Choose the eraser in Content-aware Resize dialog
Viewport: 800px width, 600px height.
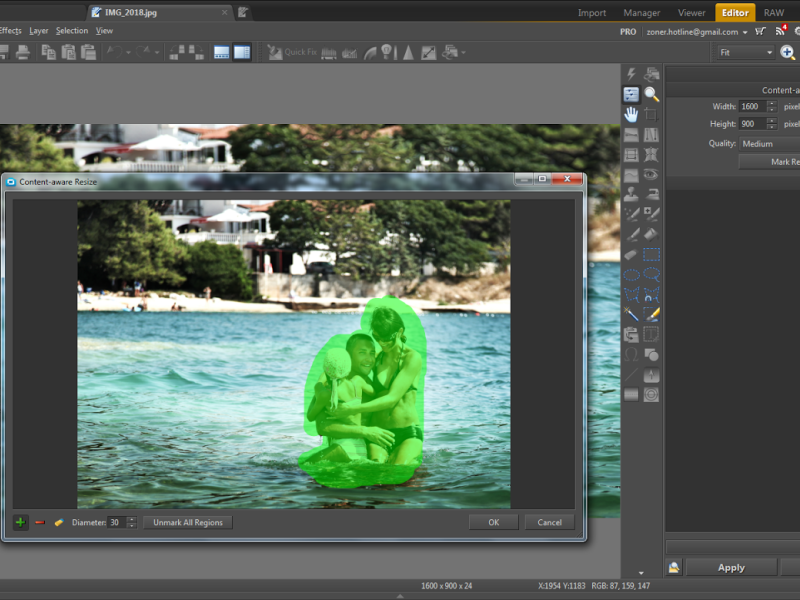[59, 522]
